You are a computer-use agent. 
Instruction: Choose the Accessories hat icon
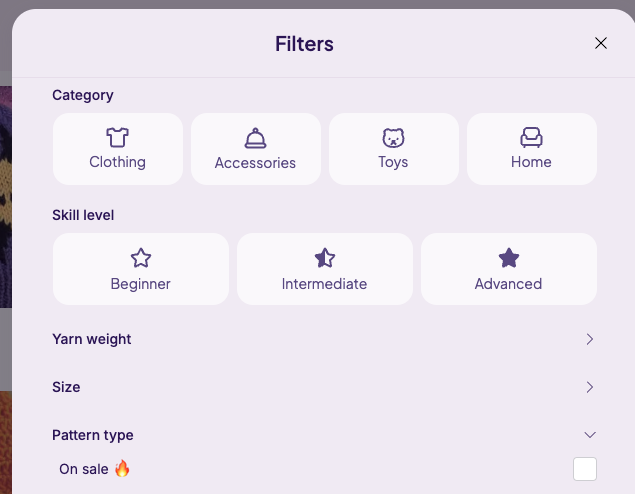256,138
